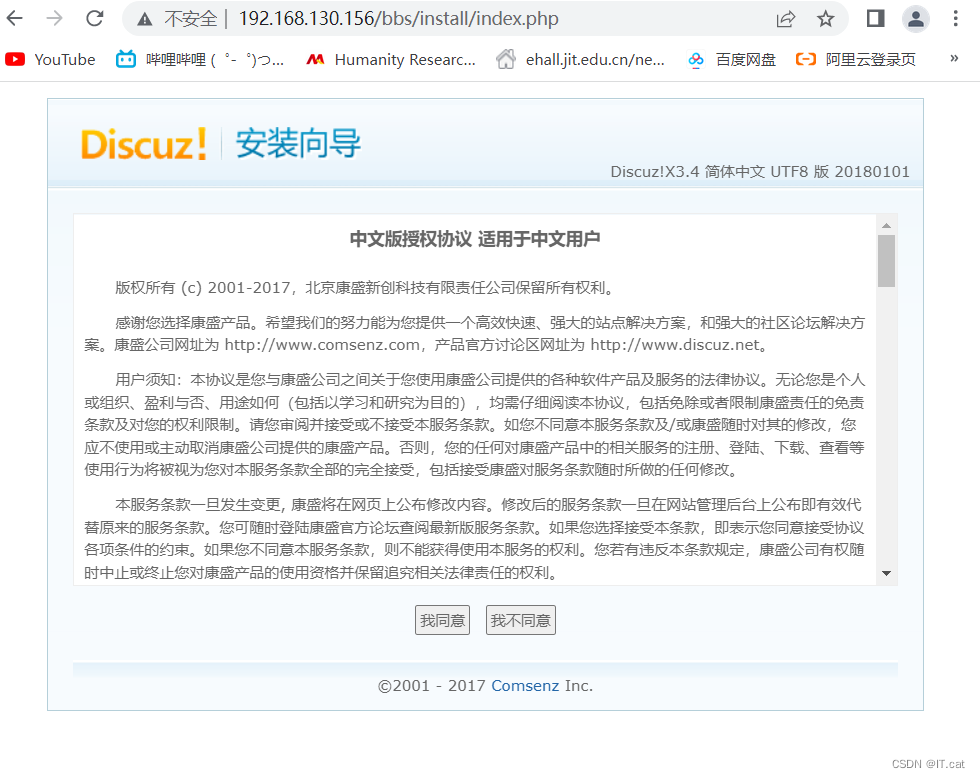This screenshot has width=980, height=778.
Task: Open the 阿里云登录页 bookmark
Action: (x=856, y=59)
